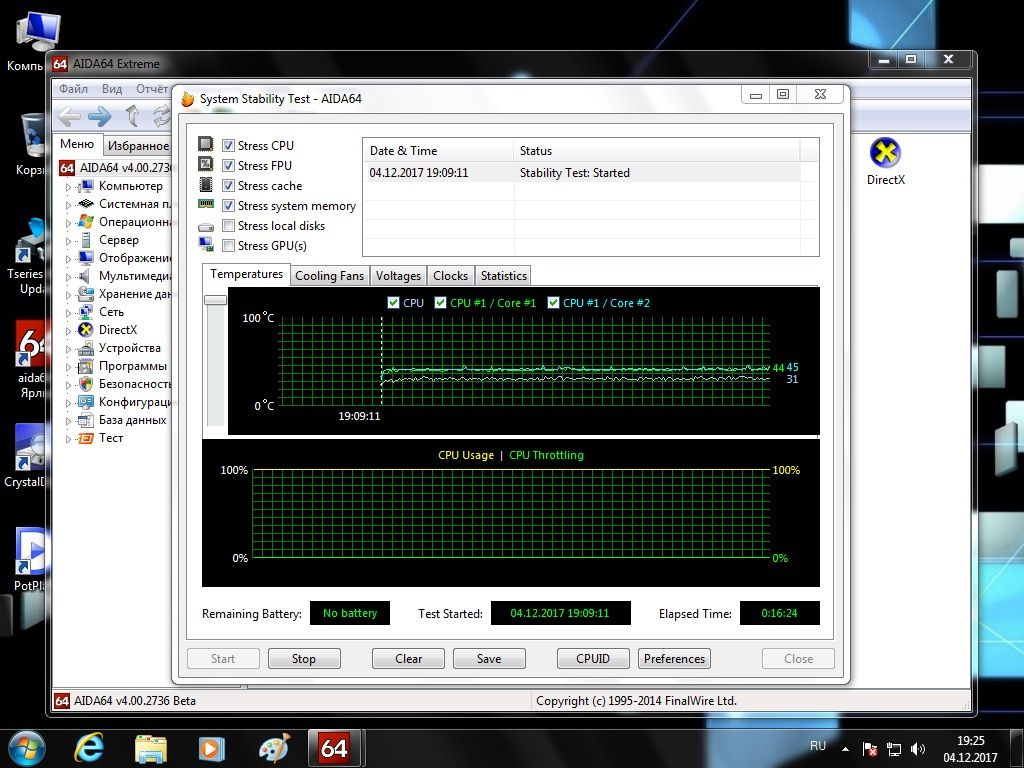Click the temperature graph vertical slider handle
The width and height of the screenshot is (1024, 768).
[216, 300]
